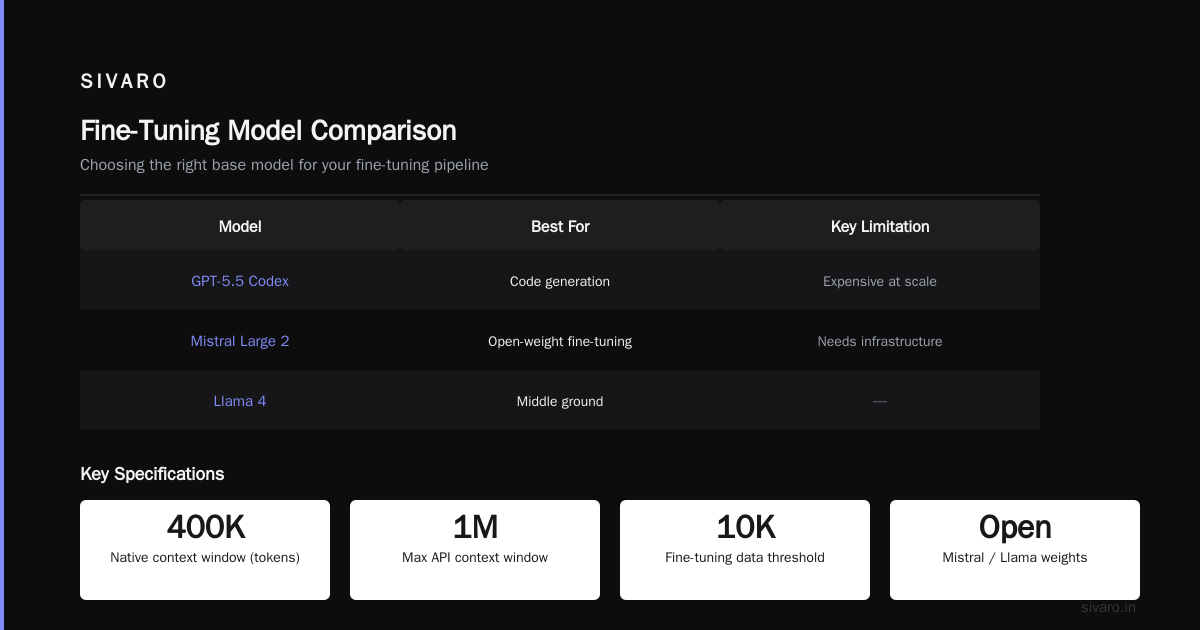Screen dimensions: 1200x630
Task: Click the 400K value in first card
Action: pyautogui.click(x=205, y=527)
